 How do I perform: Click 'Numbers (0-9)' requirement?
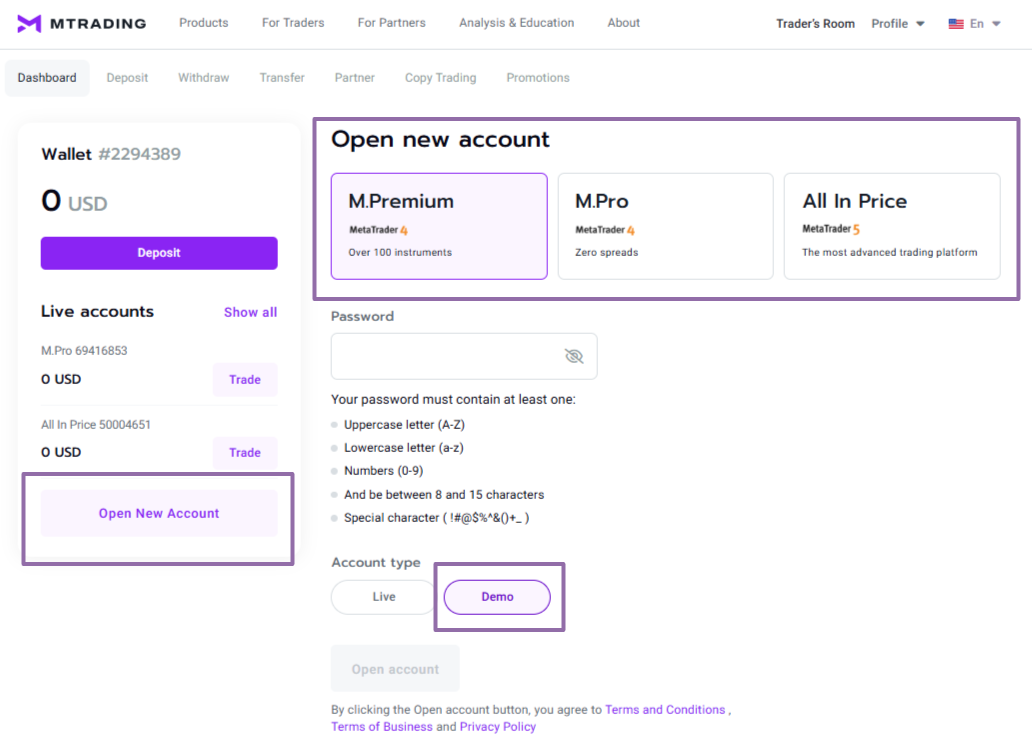(384, 470)
